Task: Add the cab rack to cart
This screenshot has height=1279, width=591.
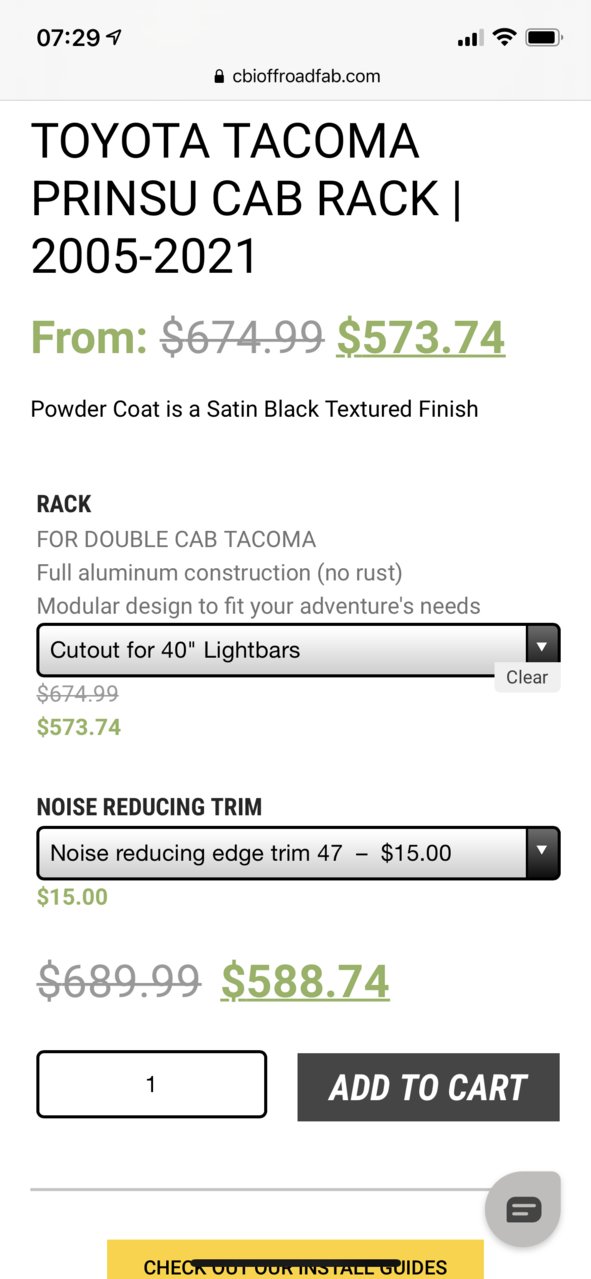Action: click(428, 1087)
